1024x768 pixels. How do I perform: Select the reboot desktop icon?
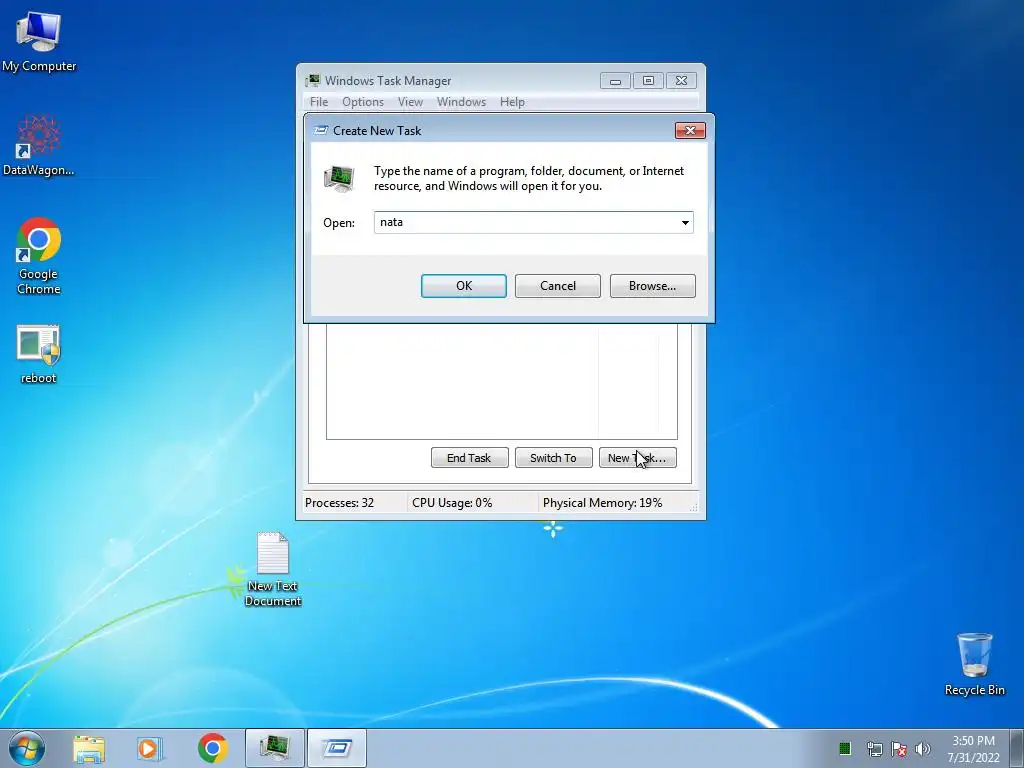pyautogui.click(x=39, y=353)
